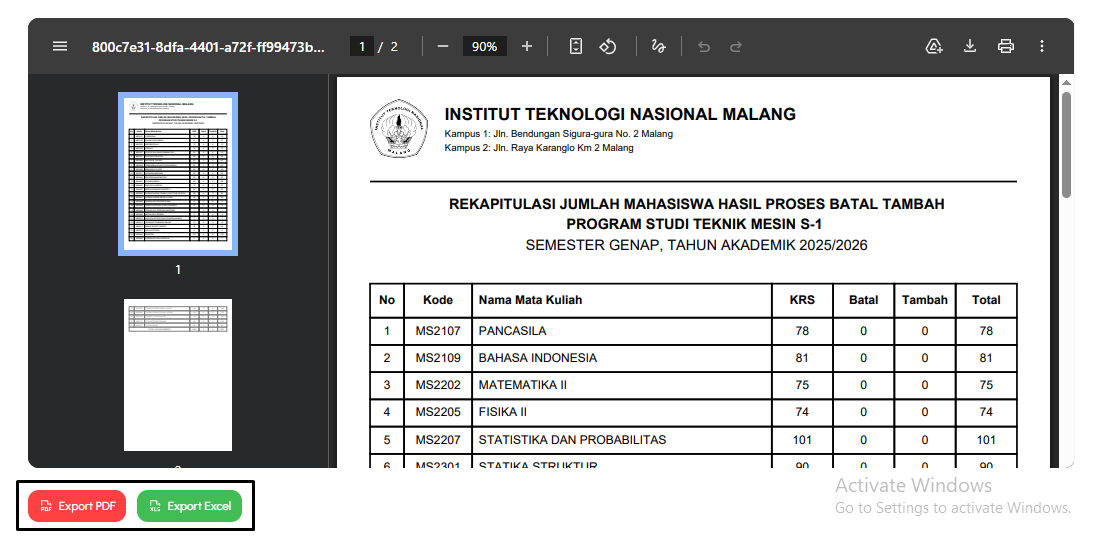Click the Total column header
This screenshot has height=537, width=1107.
pyautogui.click(x=986, y=300)
